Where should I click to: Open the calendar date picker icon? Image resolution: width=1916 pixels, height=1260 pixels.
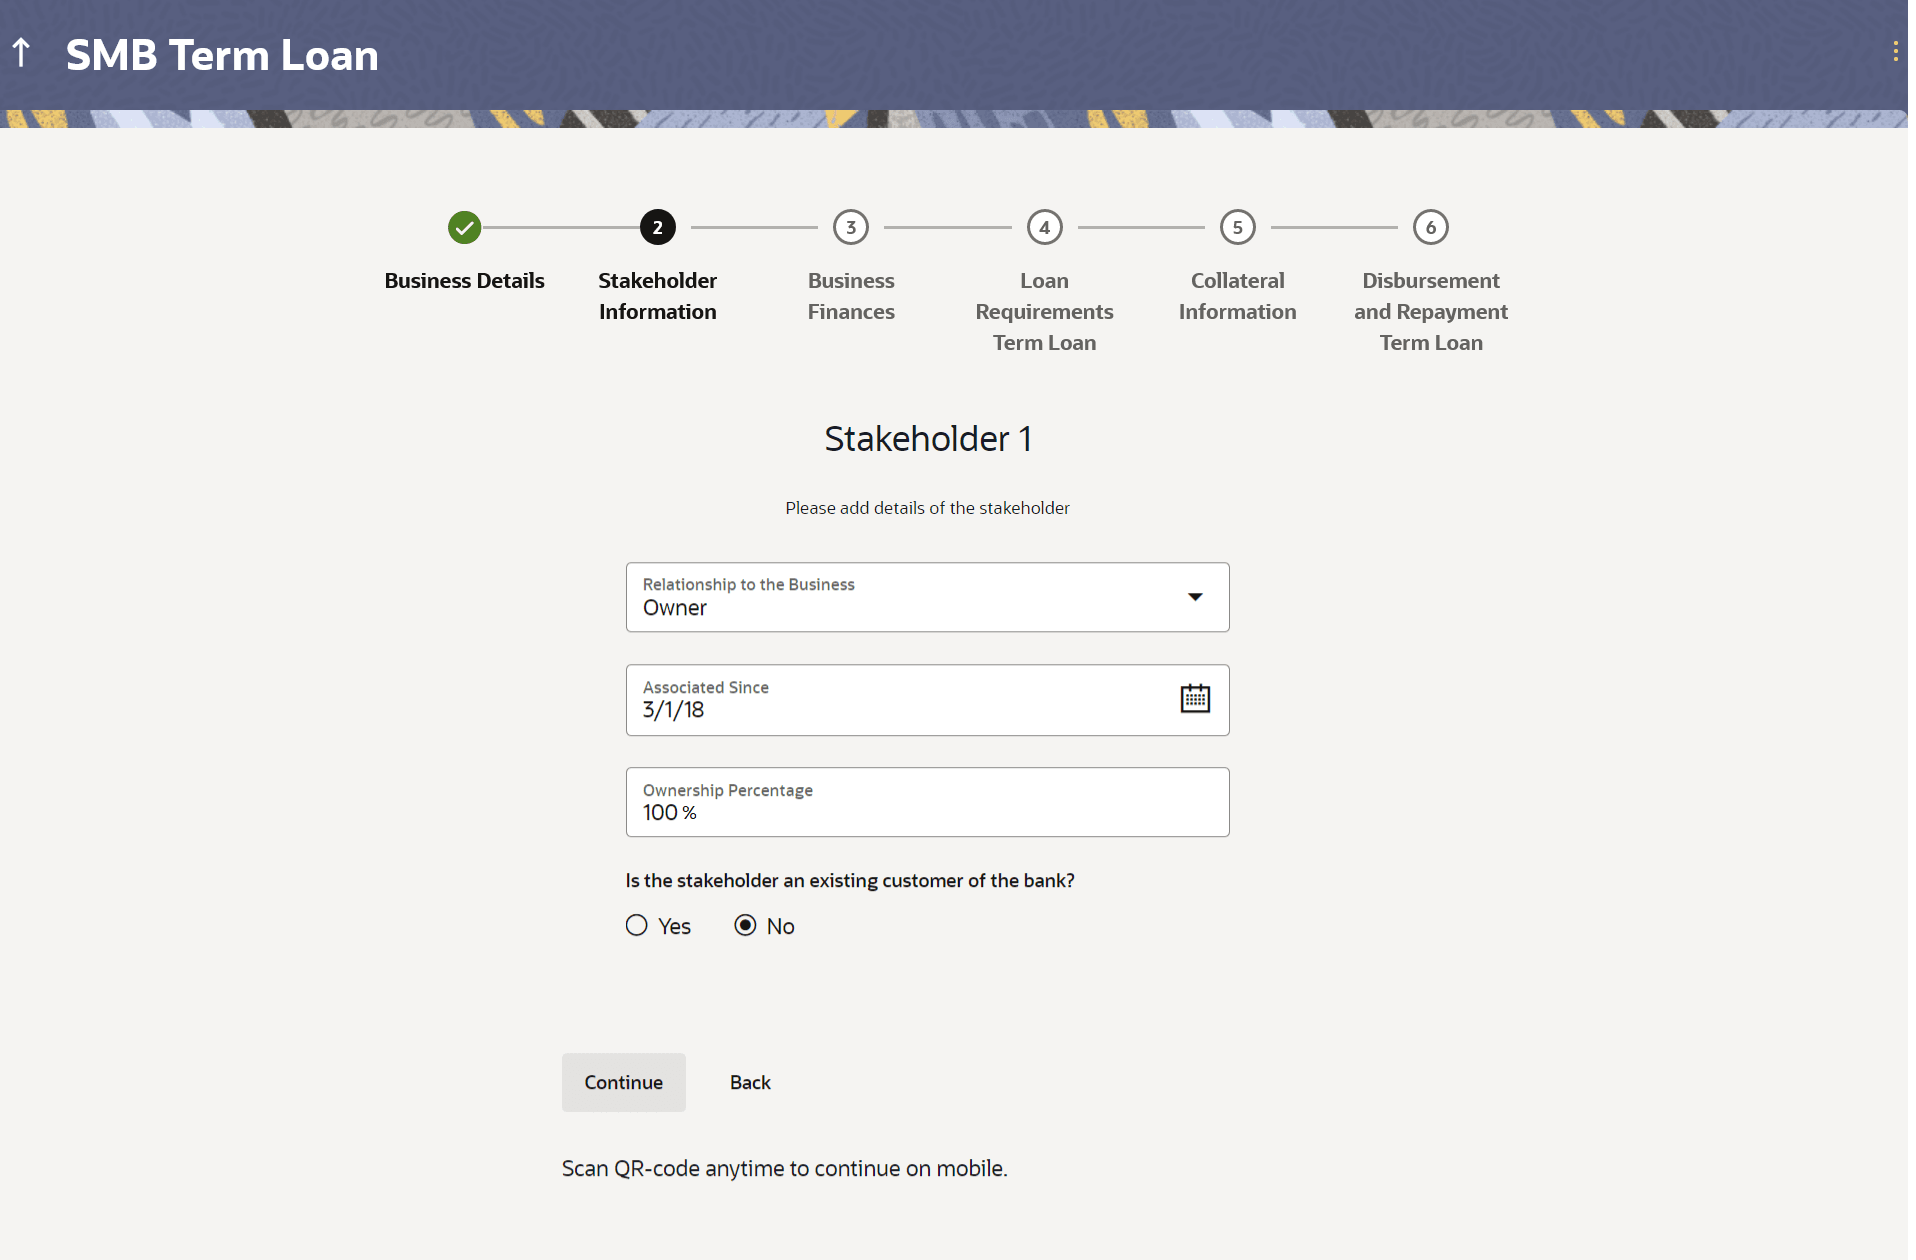tap(1195, 699)
